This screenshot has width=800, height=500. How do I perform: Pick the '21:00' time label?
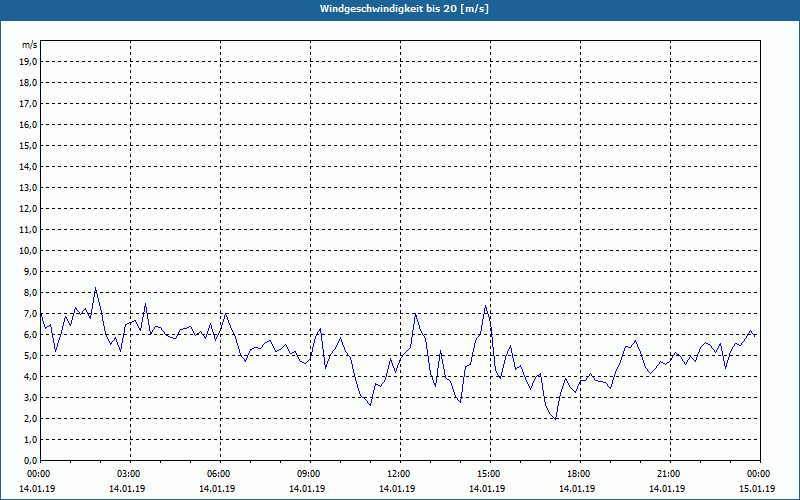(669, 474)
